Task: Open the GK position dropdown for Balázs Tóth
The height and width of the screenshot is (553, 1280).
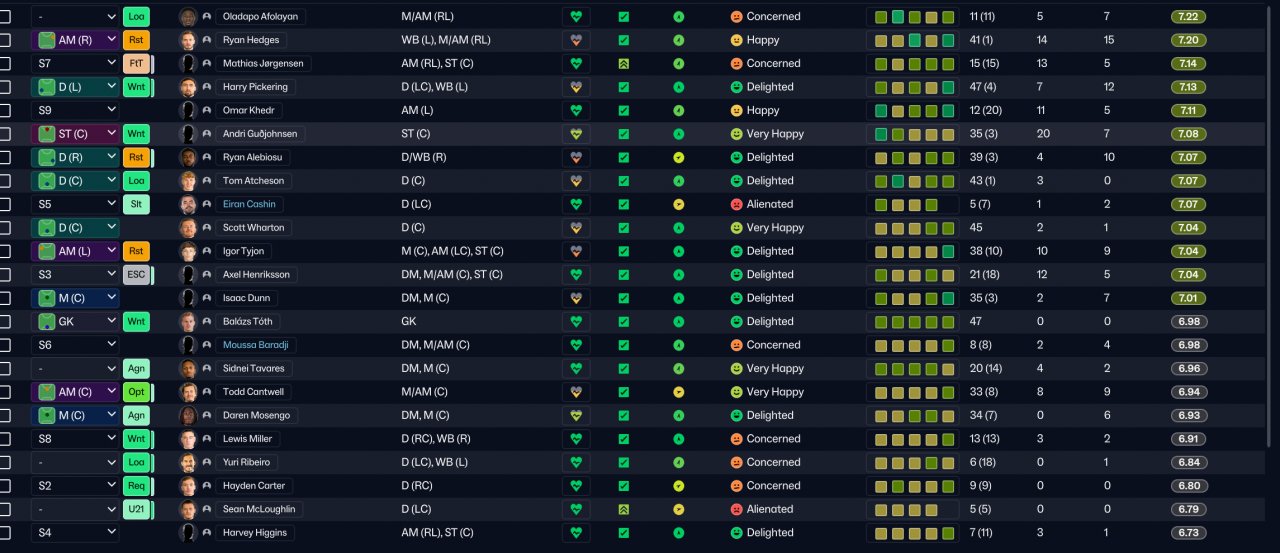Action: (x=75, y=321)
